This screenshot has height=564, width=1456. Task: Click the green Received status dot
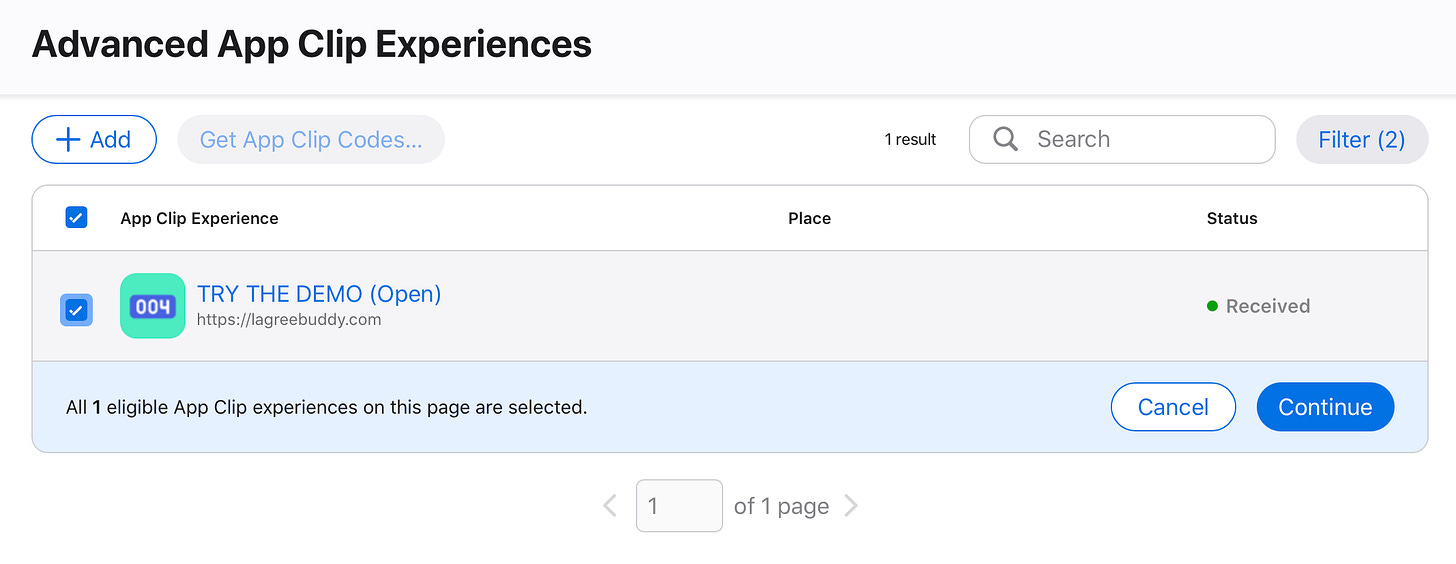[1213, 306]
